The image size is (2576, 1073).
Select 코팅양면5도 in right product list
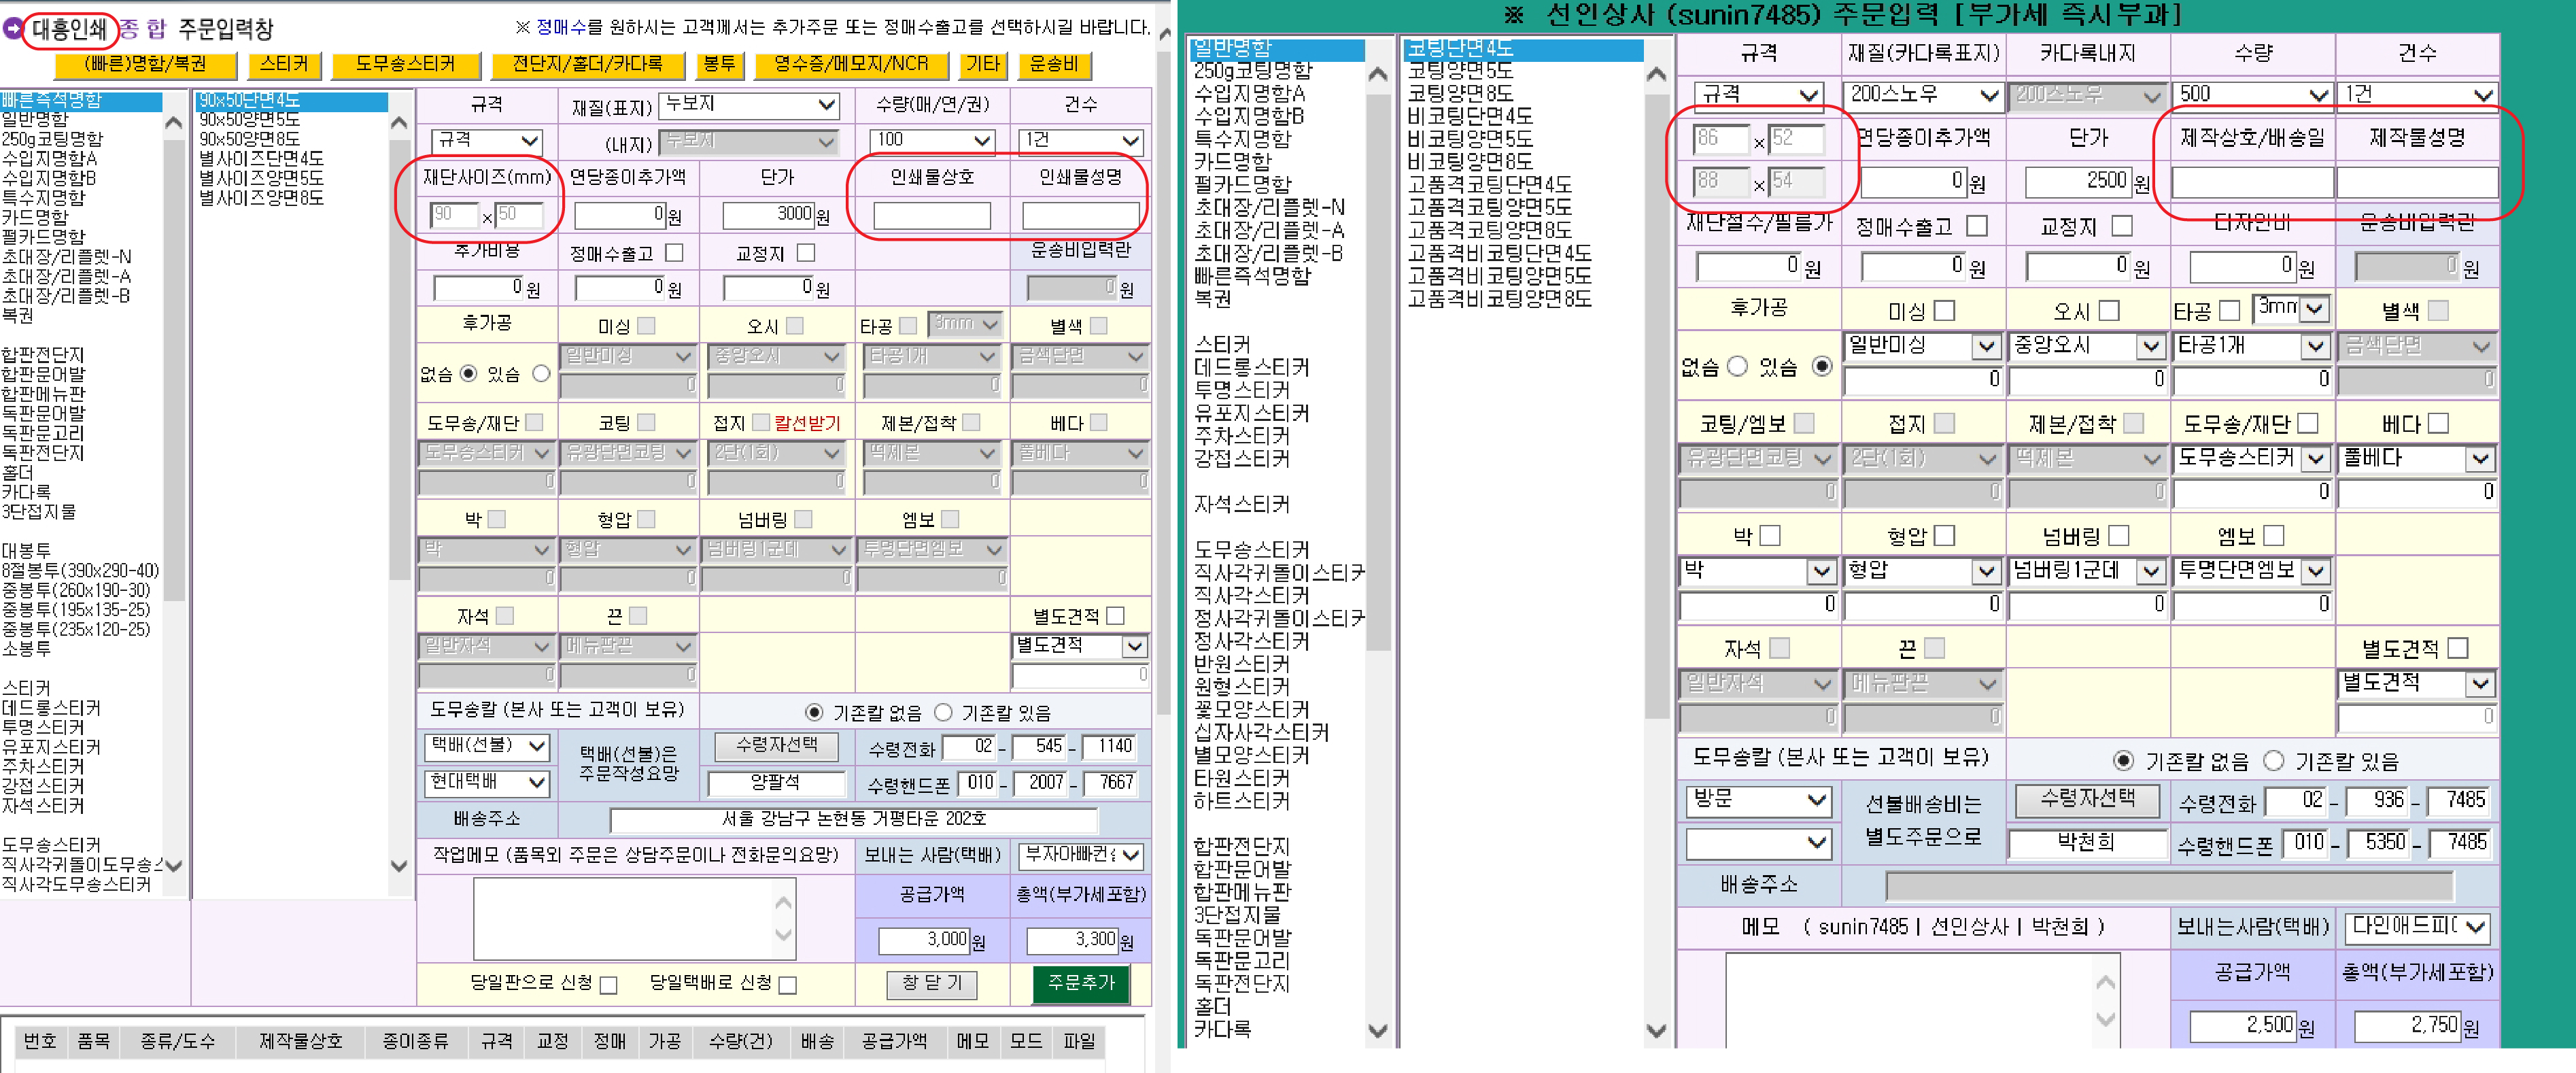click(1460, 71)
